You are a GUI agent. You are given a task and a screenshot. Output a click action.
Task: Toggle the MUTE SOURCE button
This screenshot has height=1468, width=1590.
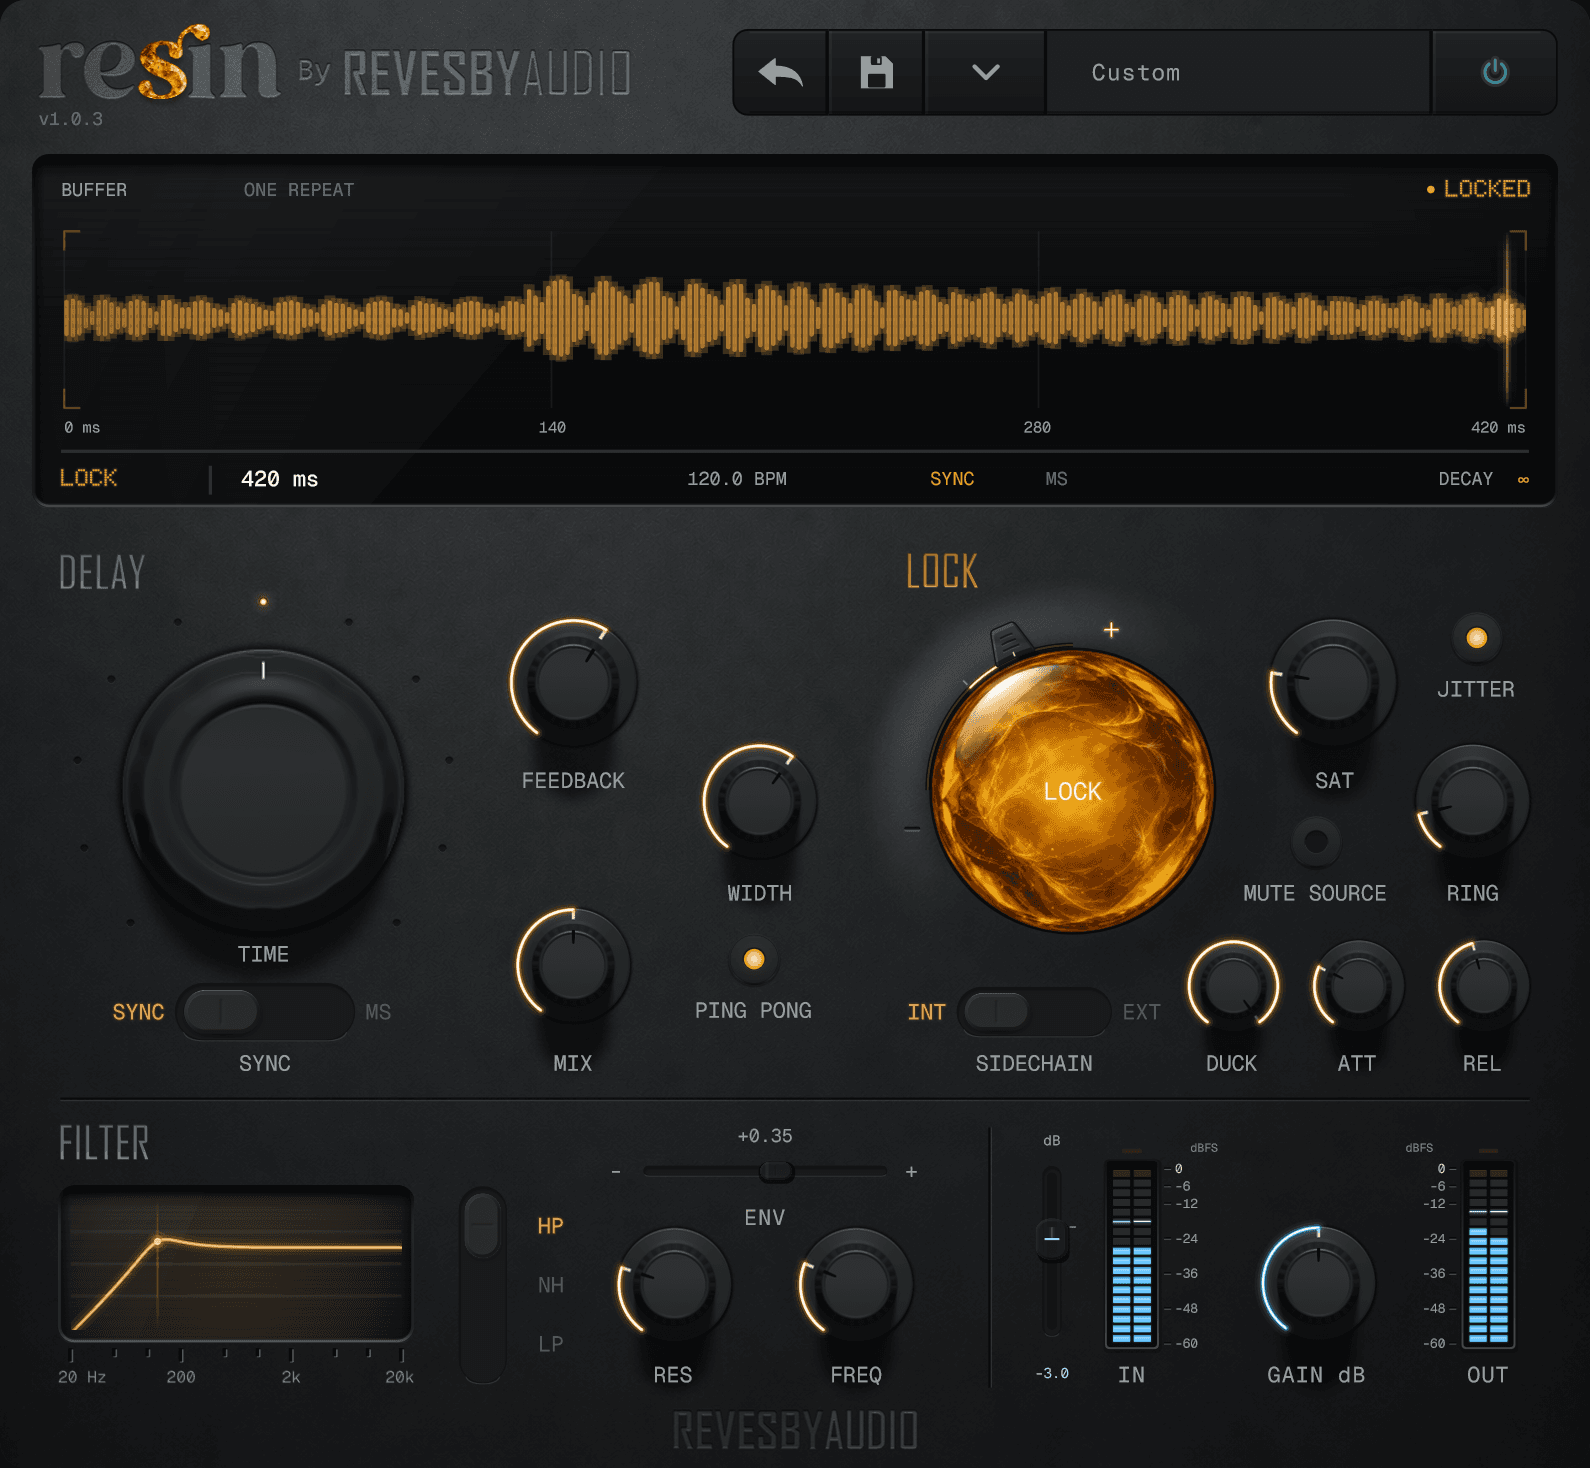[1316, 841]
